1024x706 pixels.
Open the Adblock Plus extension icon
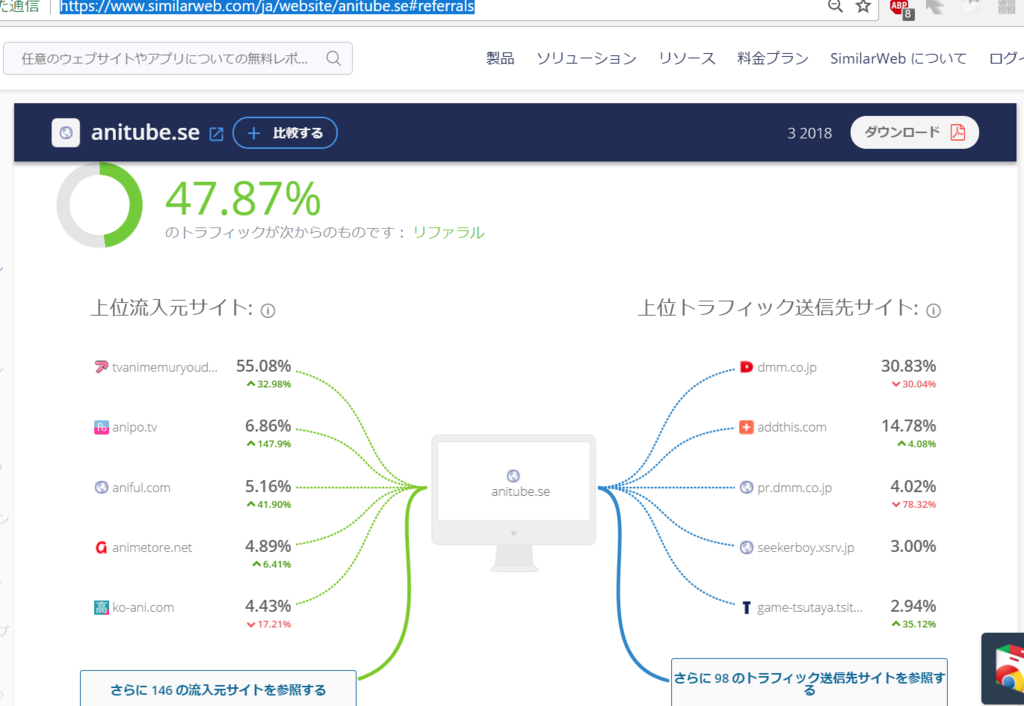click(x=901, y=8)
